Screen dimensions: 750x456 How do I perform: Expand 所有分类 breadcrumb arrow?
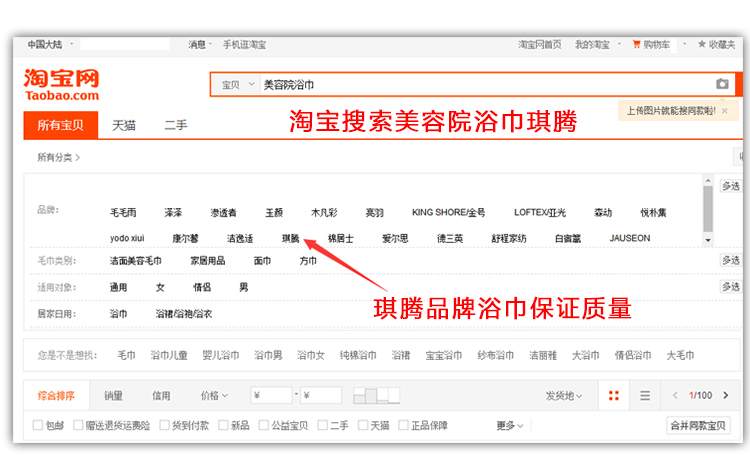pyautogui.click(x=77, y=157)
